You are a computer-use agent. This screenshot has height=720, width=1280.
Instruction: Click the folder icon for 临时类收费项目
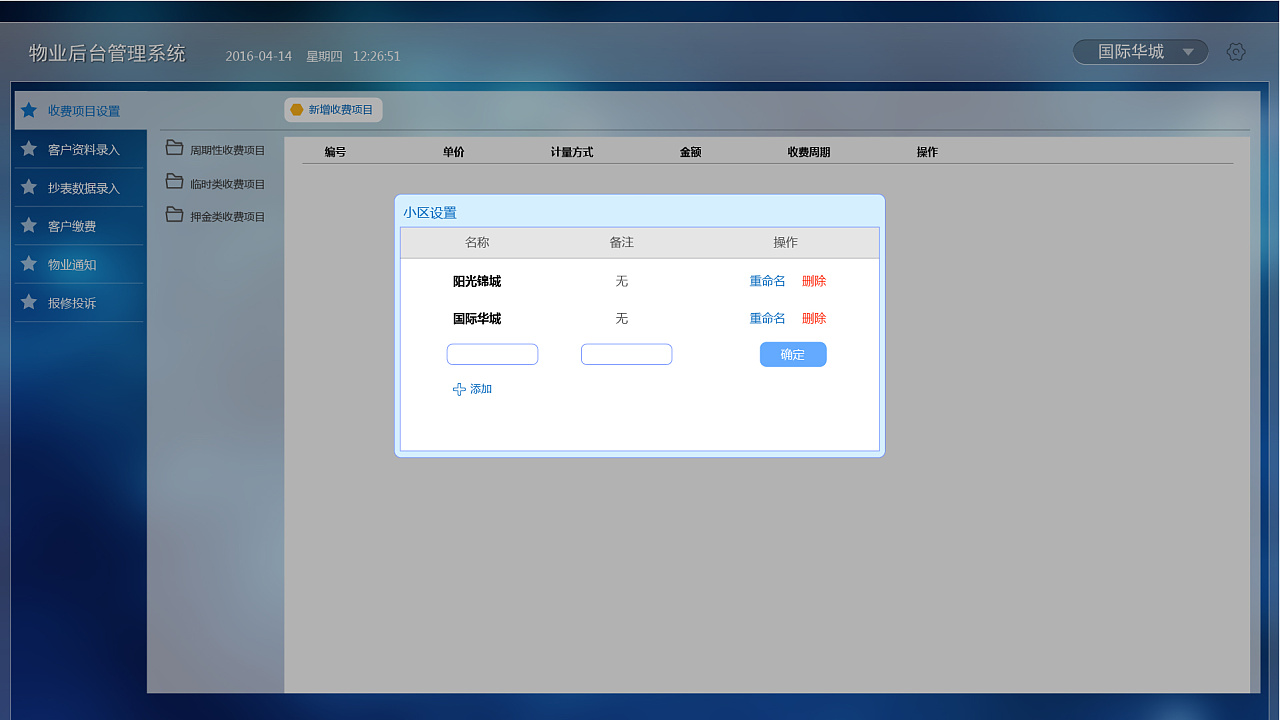click(x=174, y=182)
